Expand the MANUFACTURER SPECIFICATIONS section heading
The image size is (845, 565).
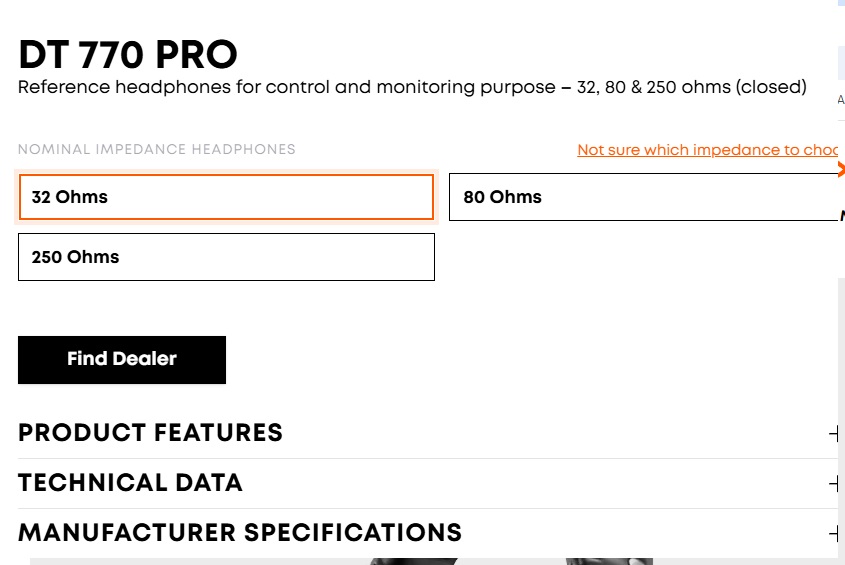pos(240,532)
